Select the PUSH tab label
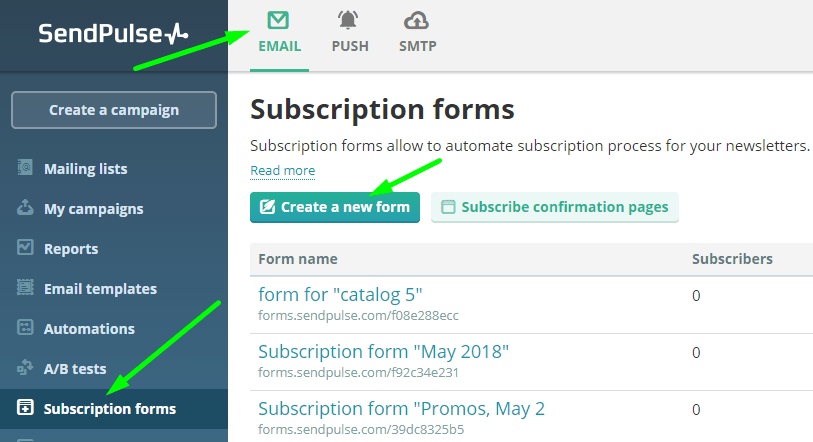The height and width of the screenshot is (442, 813). click(350, 46)
